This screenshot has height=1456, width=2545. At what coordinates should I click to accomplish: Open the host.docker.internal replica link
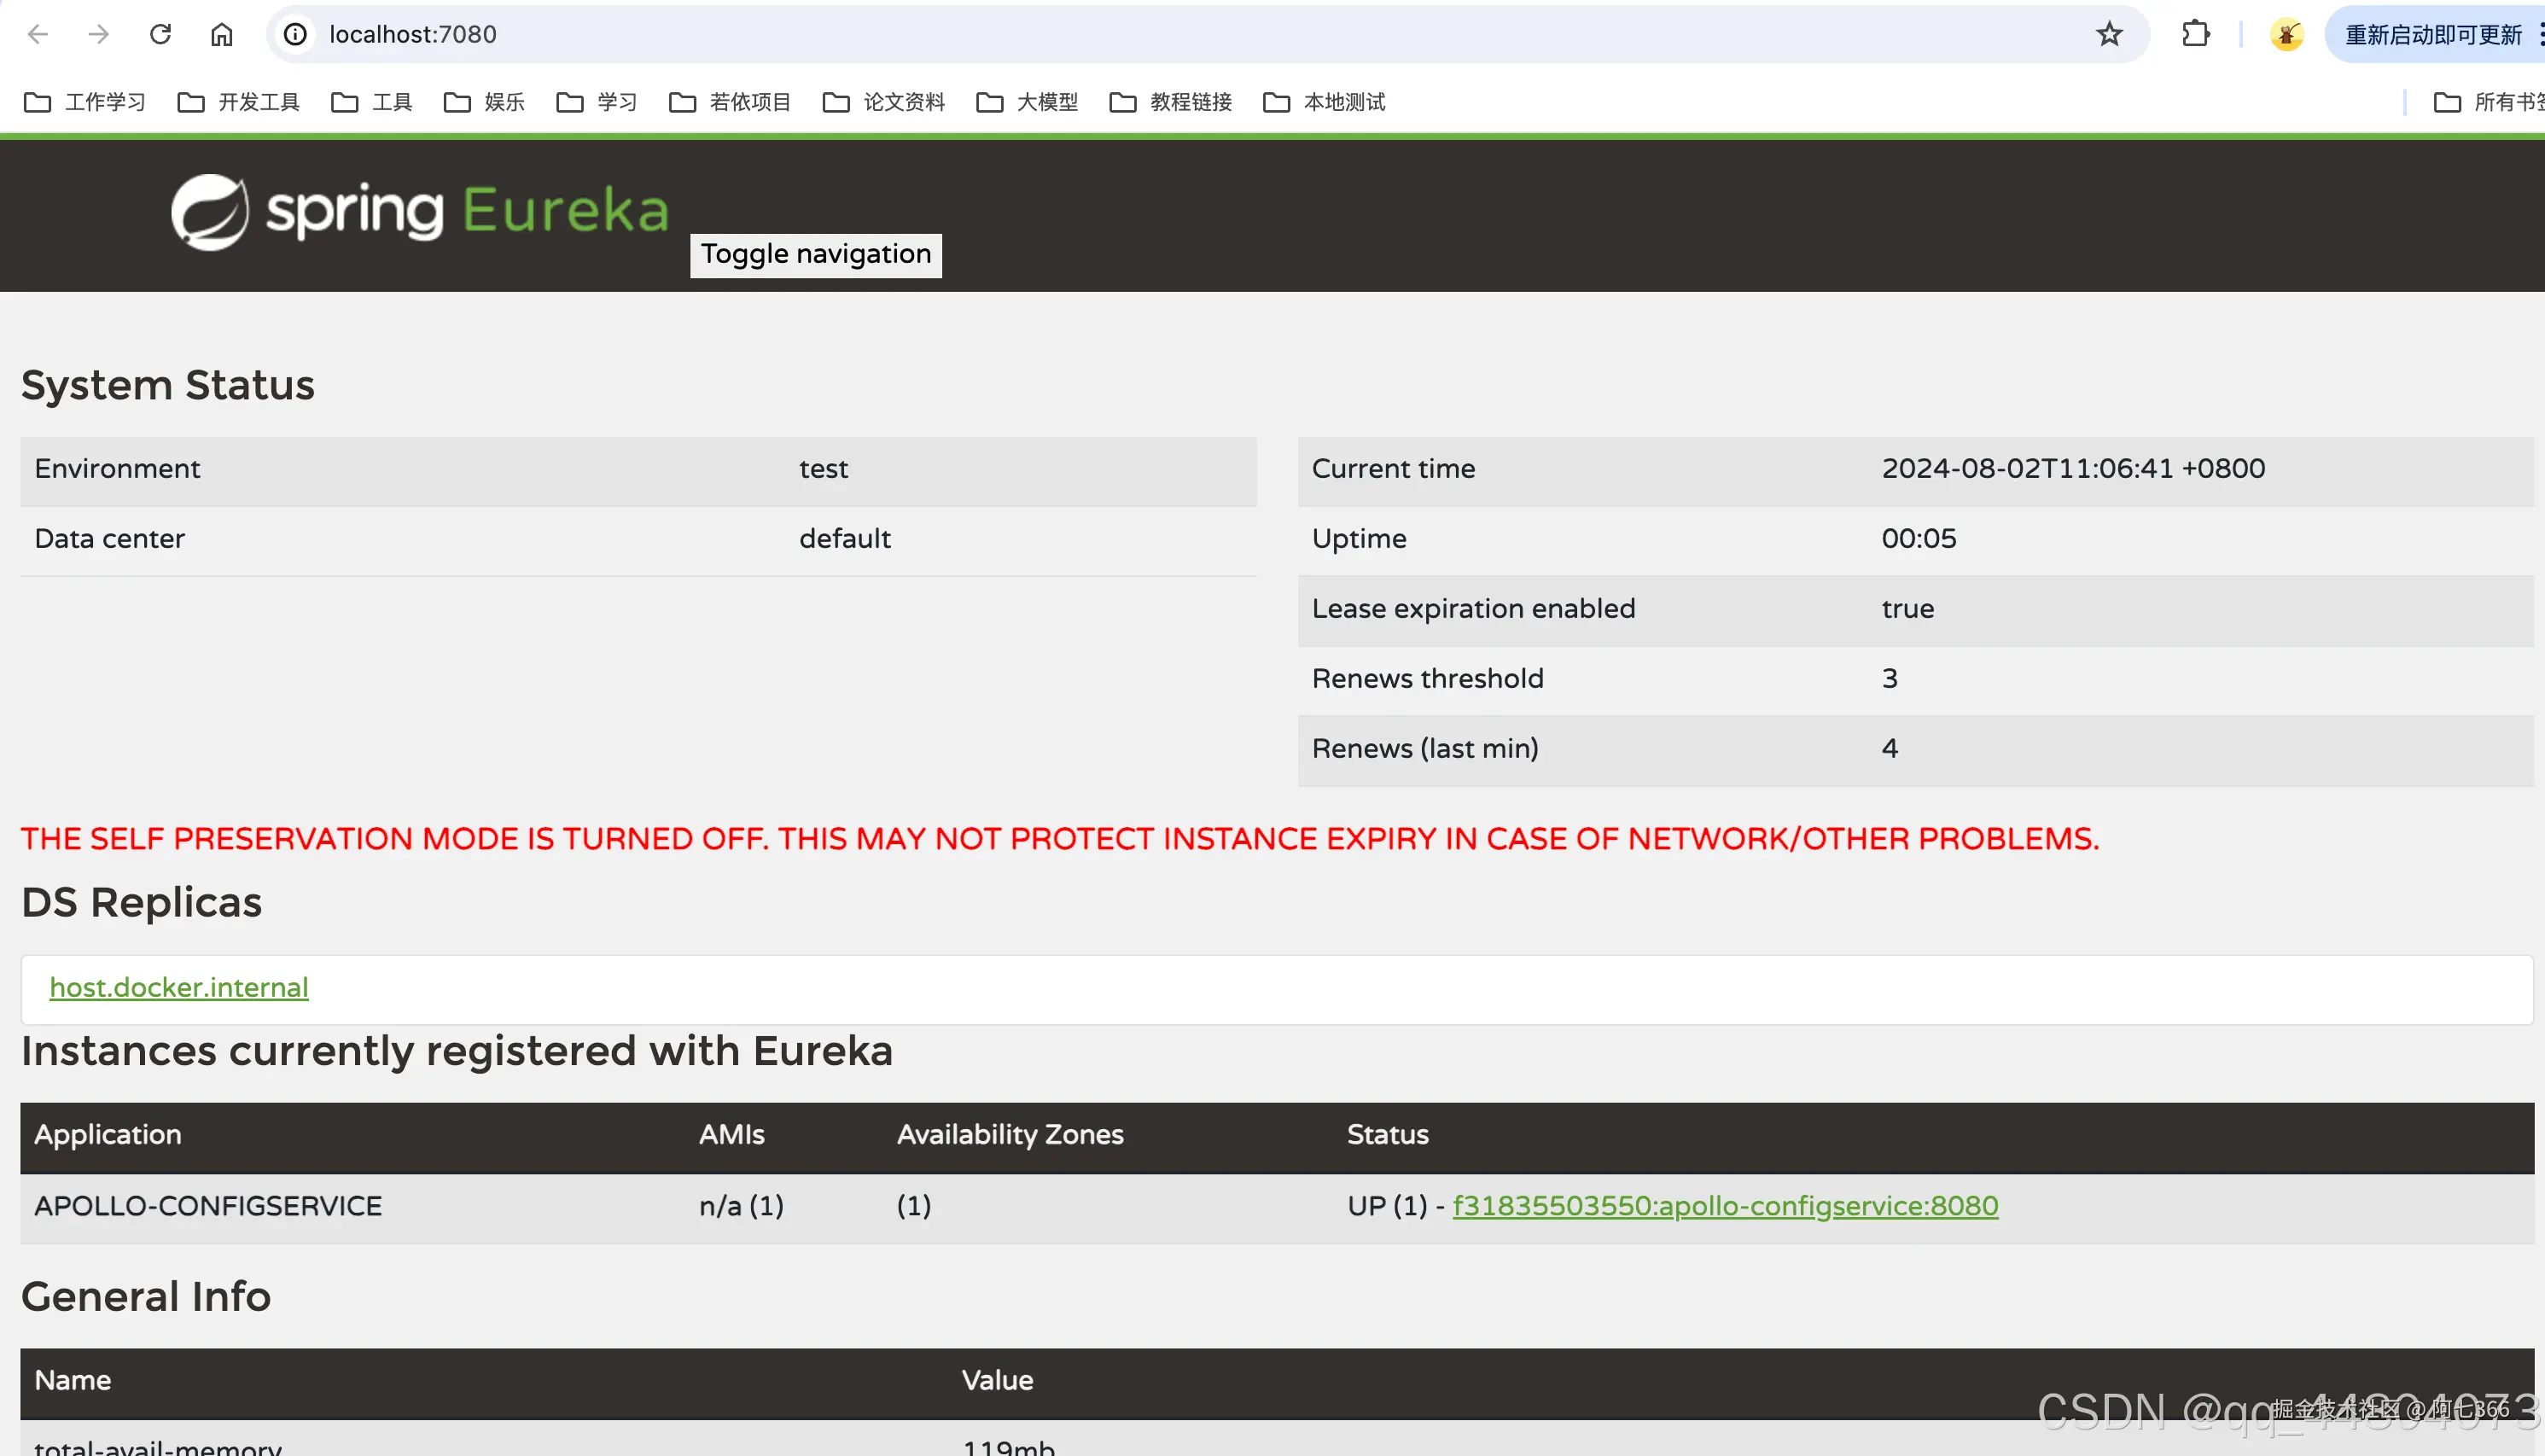click(x=179, y=987)
